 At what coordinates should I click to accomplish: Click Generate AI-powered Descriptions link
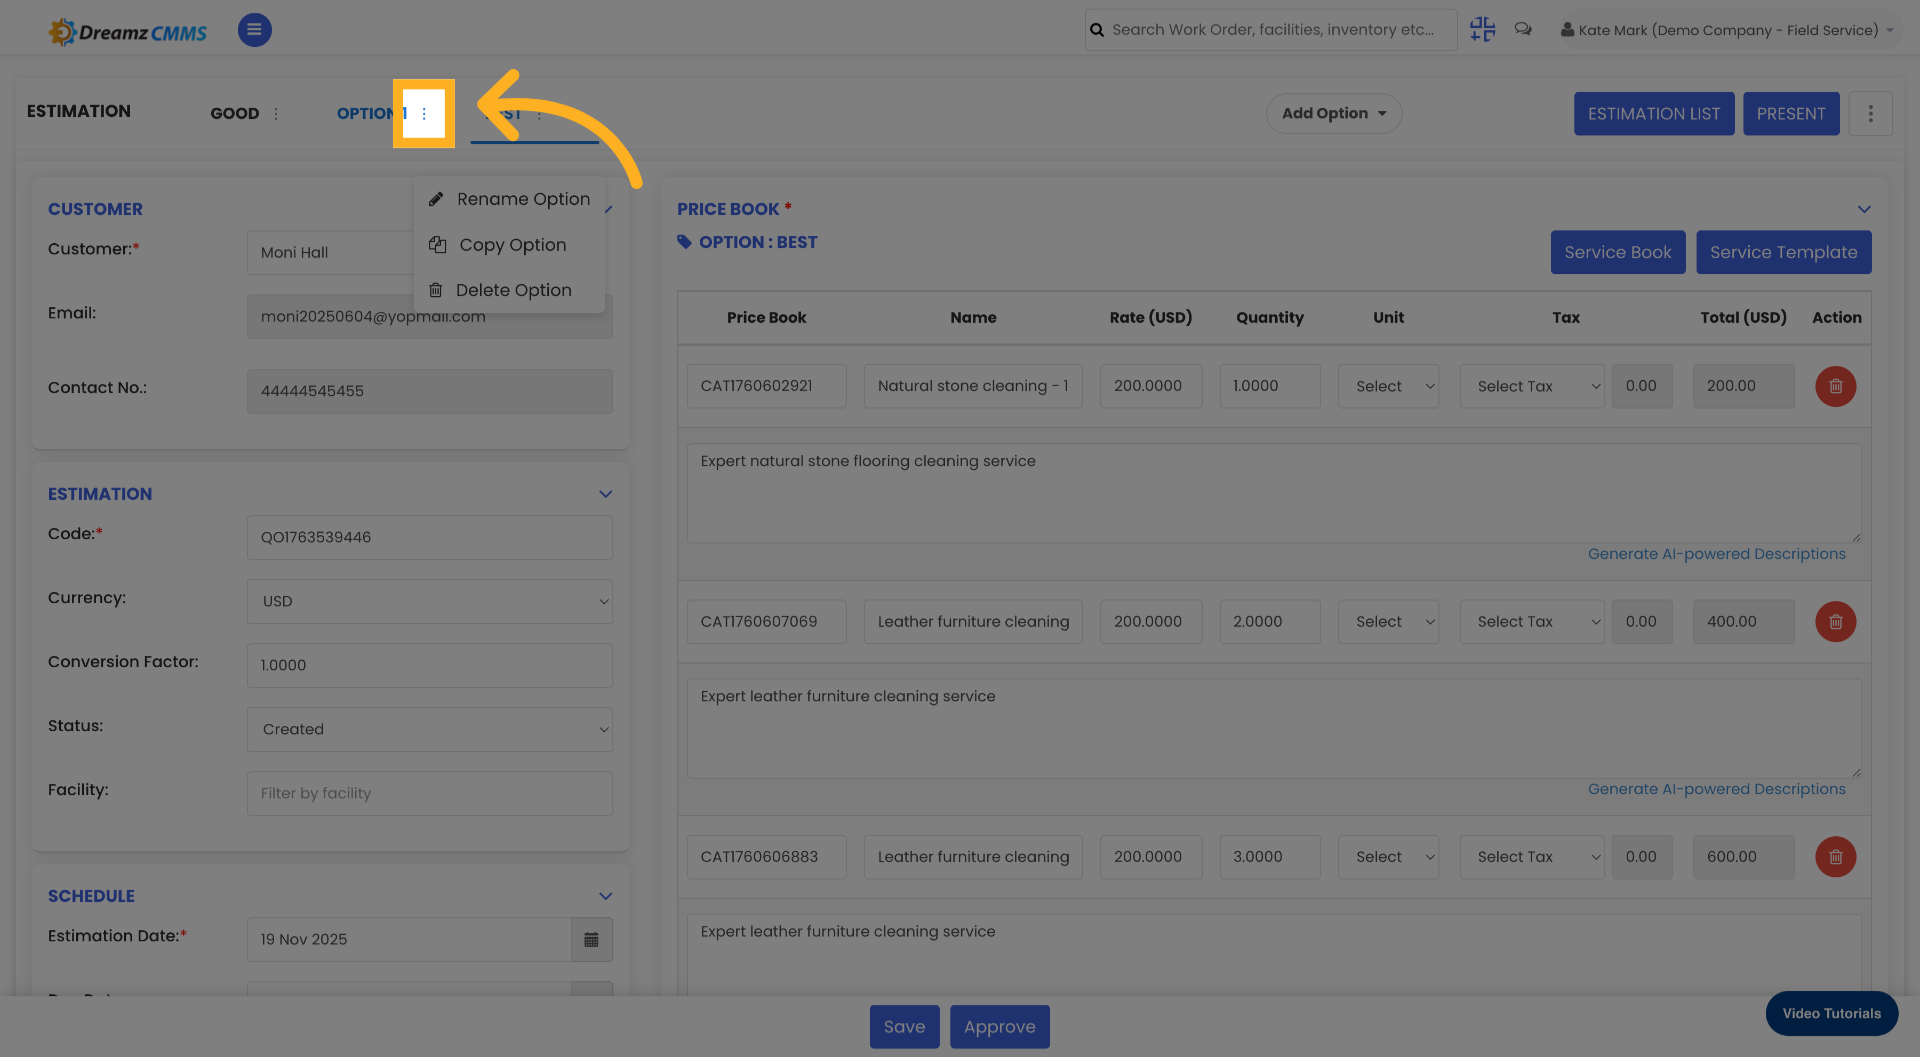click(x=1718, y=553)
